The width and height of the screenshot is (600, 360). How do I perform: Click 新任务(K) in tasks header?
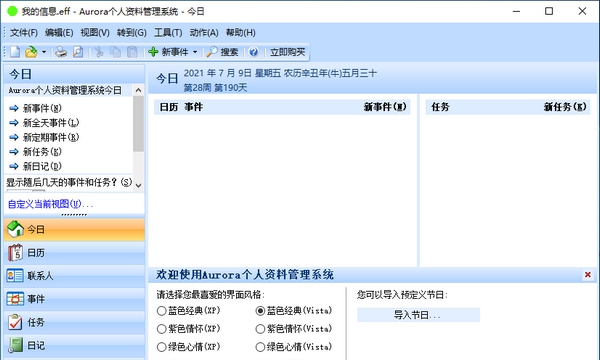(565, 107)
